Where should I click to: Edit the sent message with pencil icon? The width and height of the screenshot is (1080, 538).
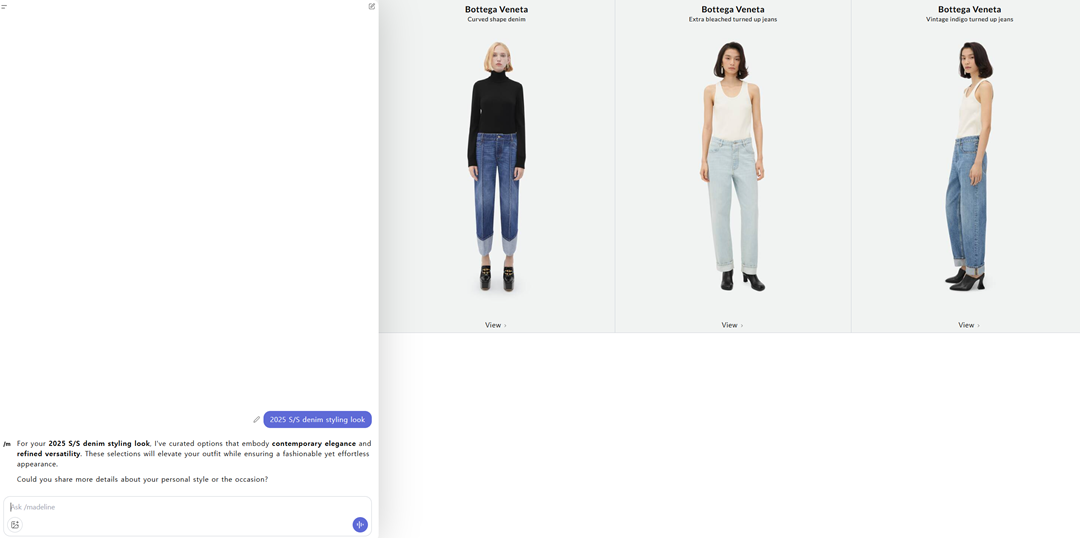(x=256, y=420)
